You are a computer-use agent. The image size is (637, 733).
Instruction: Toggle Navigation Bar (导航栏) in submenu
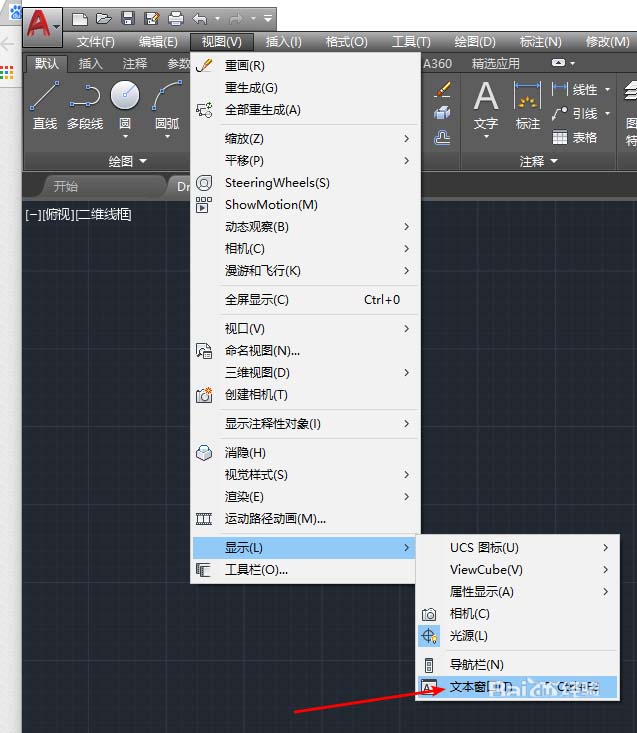(517, 665)
